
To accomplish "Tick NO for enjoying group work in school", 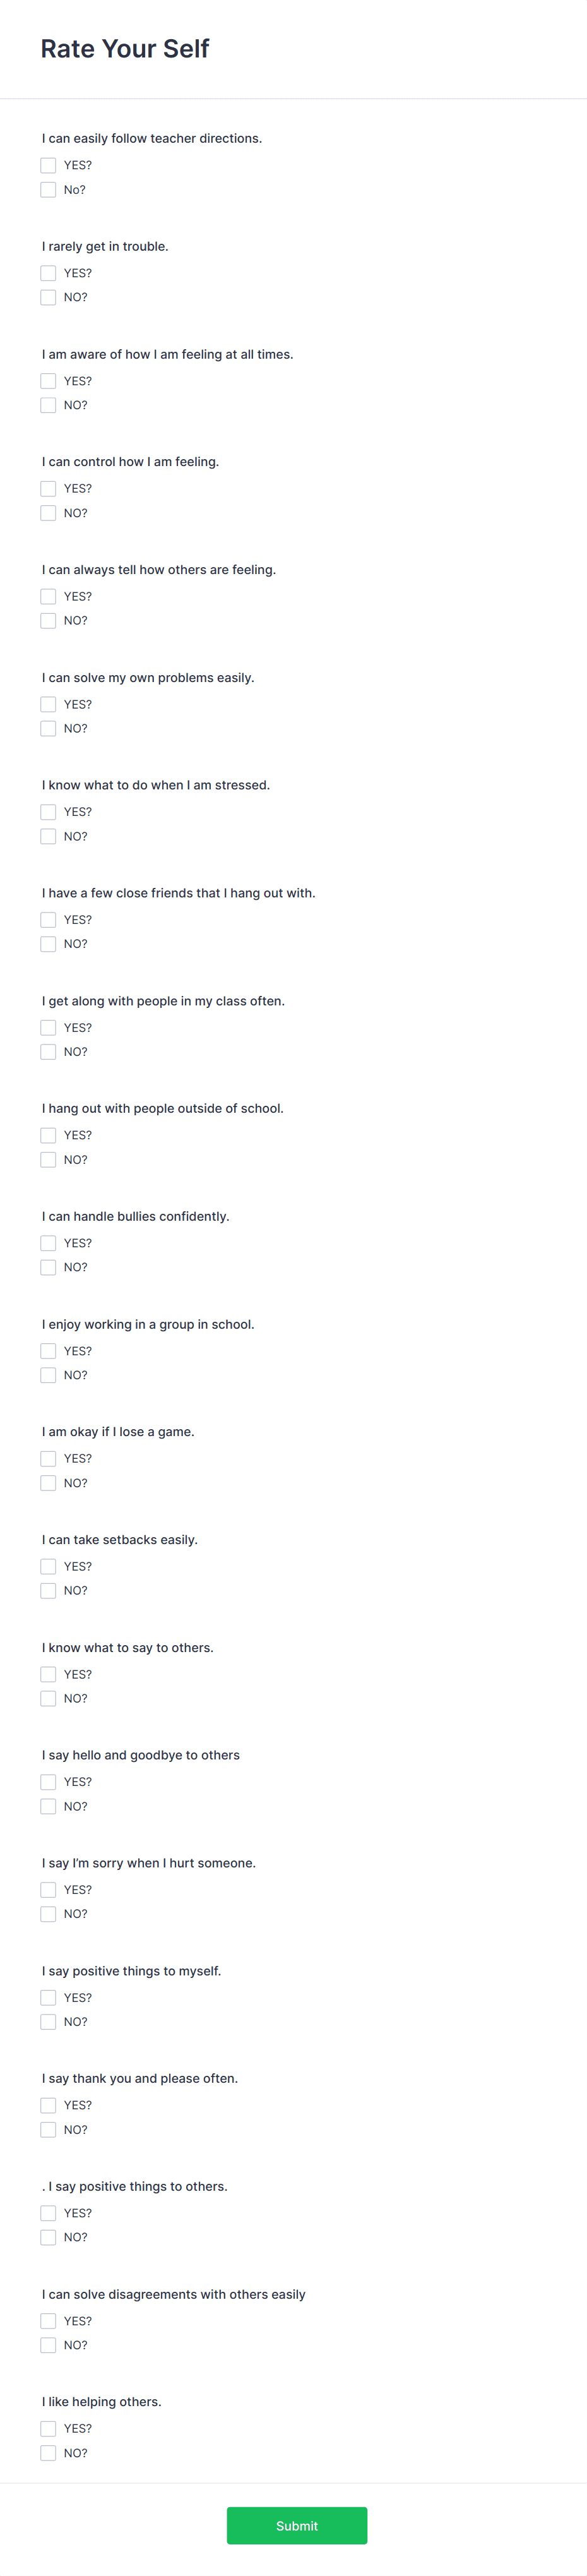I will click(x=48, y=1375).
